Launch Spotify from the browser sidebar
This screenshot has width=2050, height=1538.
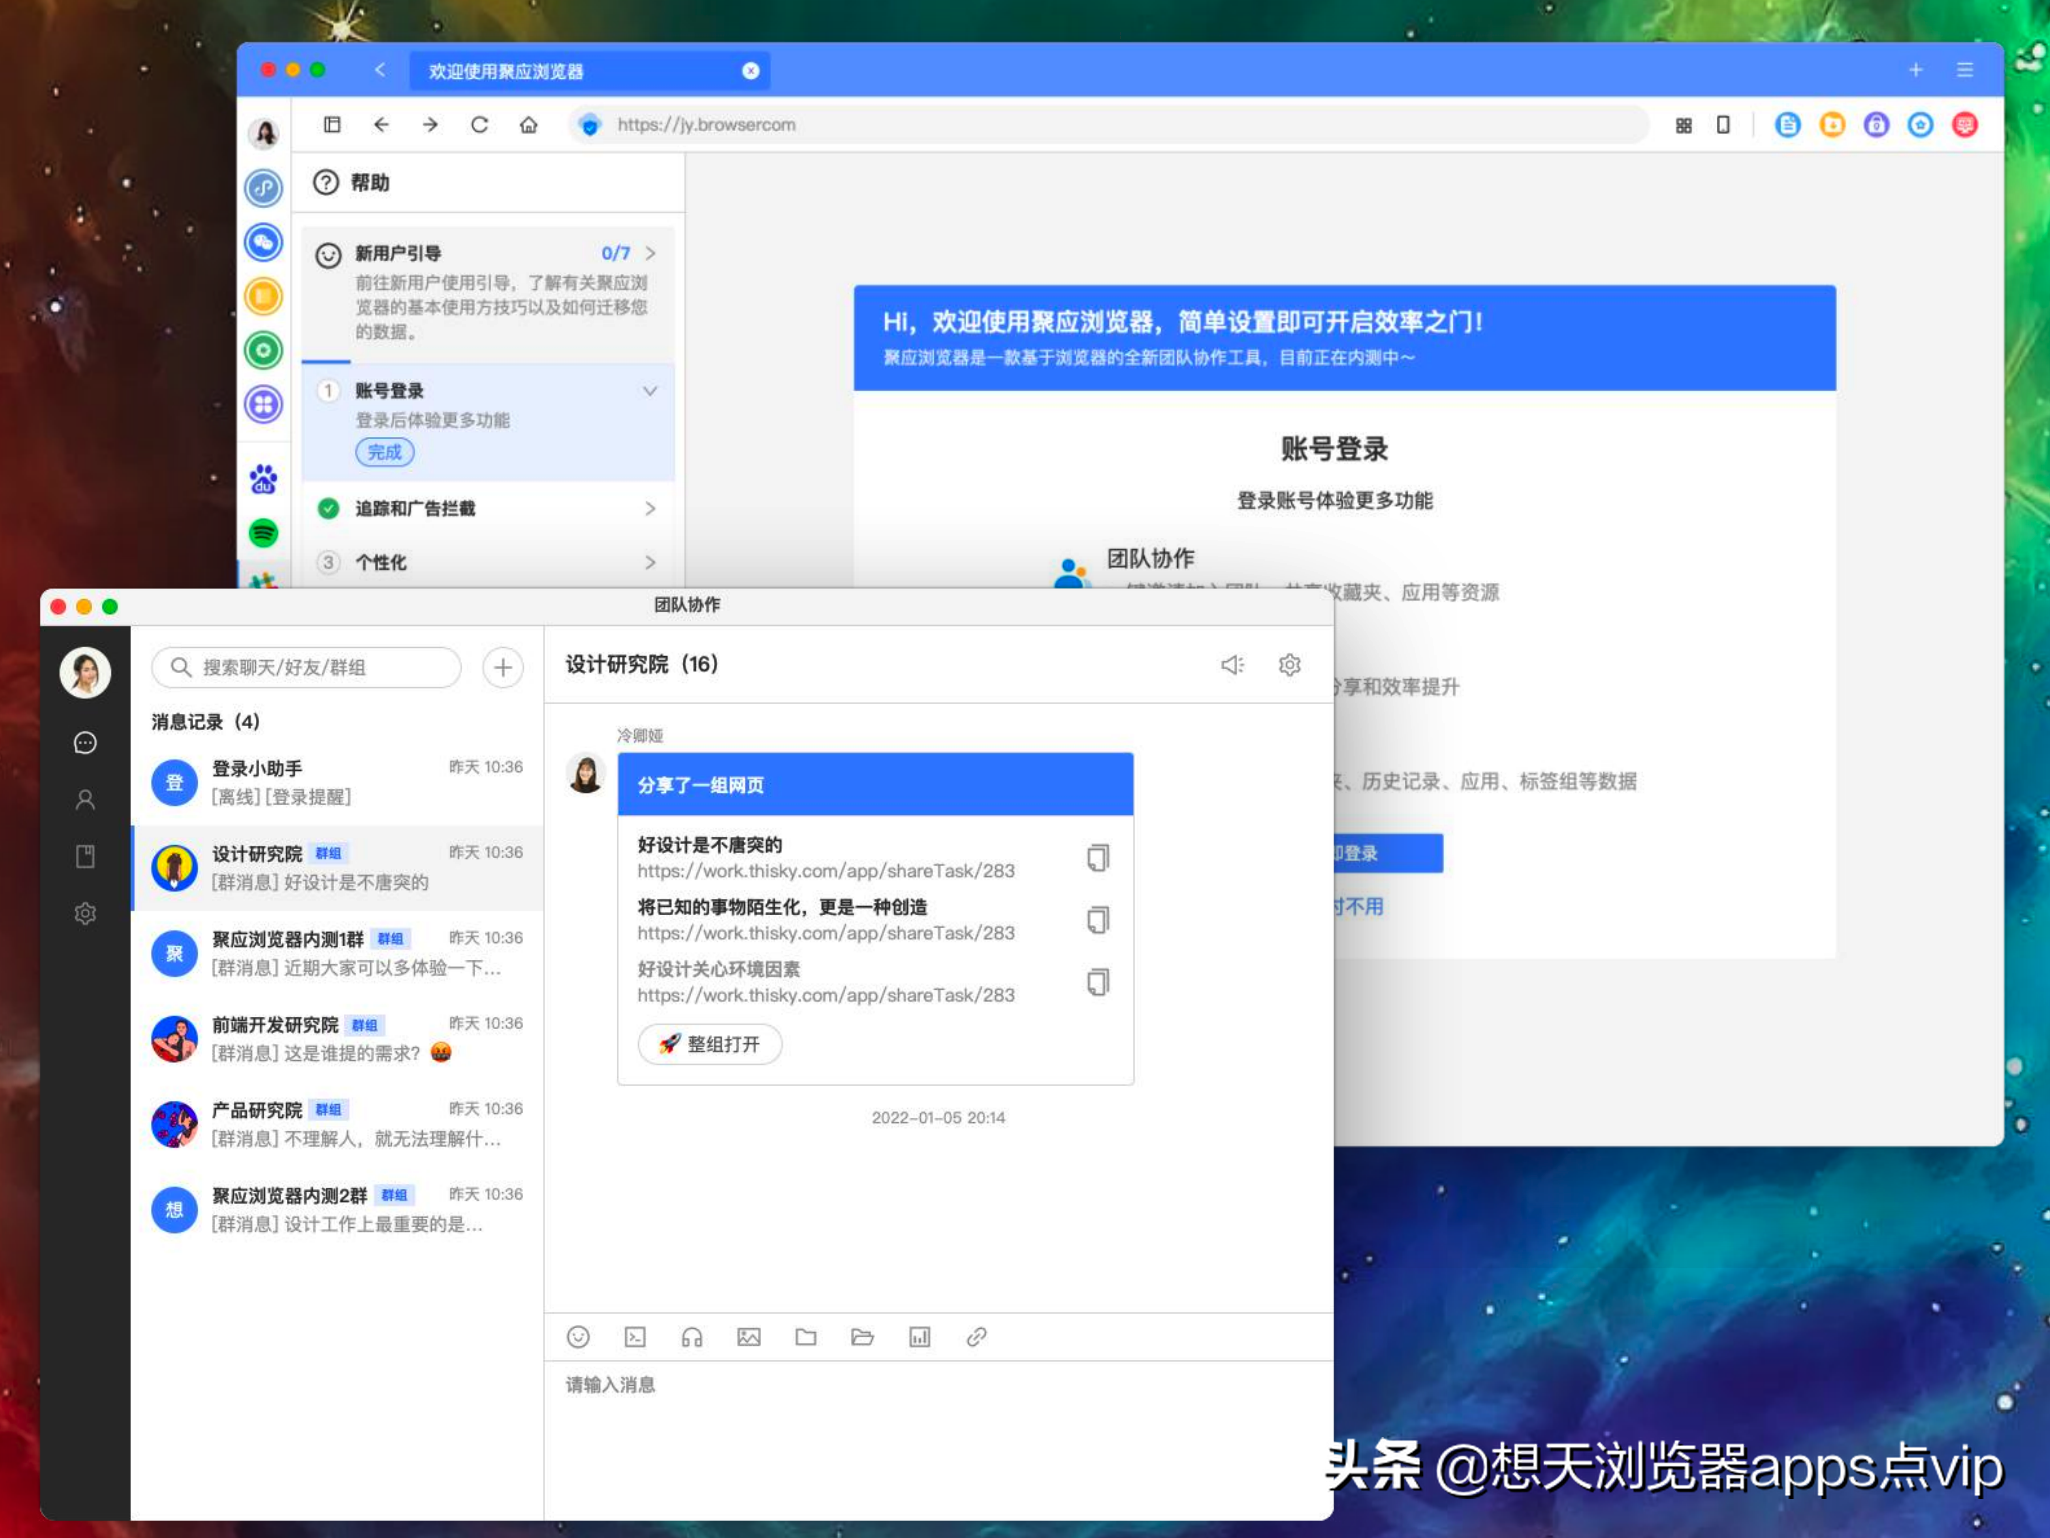(x=263, y=533)
